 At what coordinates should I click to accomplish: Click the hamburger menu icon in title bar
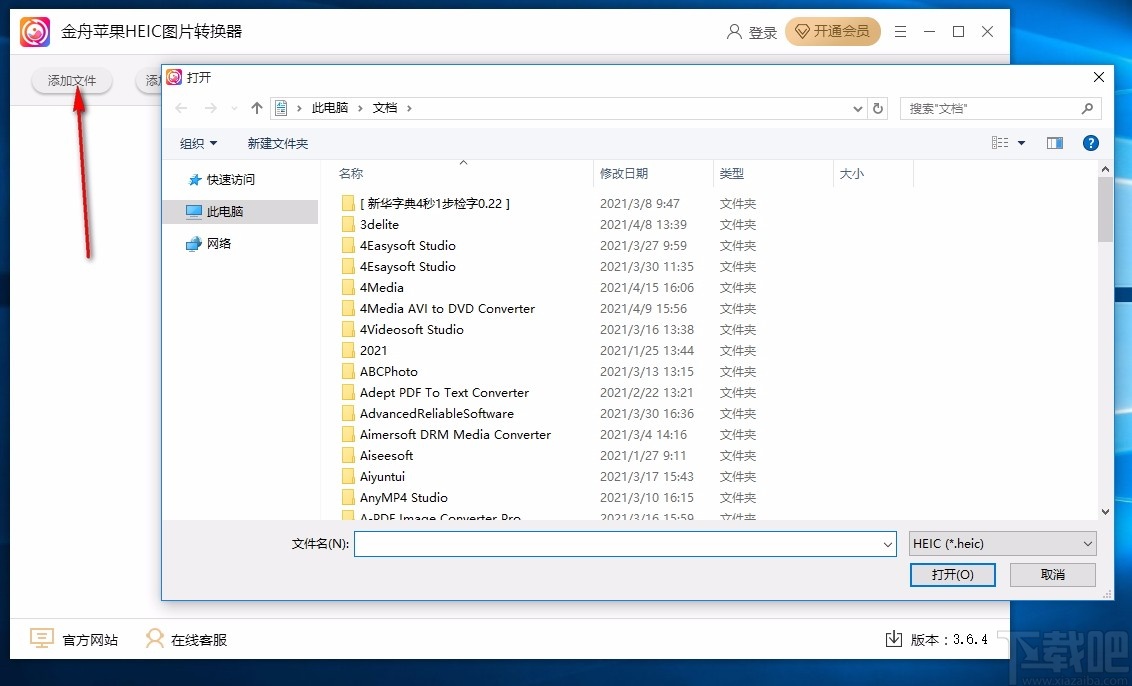tap(900, 31)
